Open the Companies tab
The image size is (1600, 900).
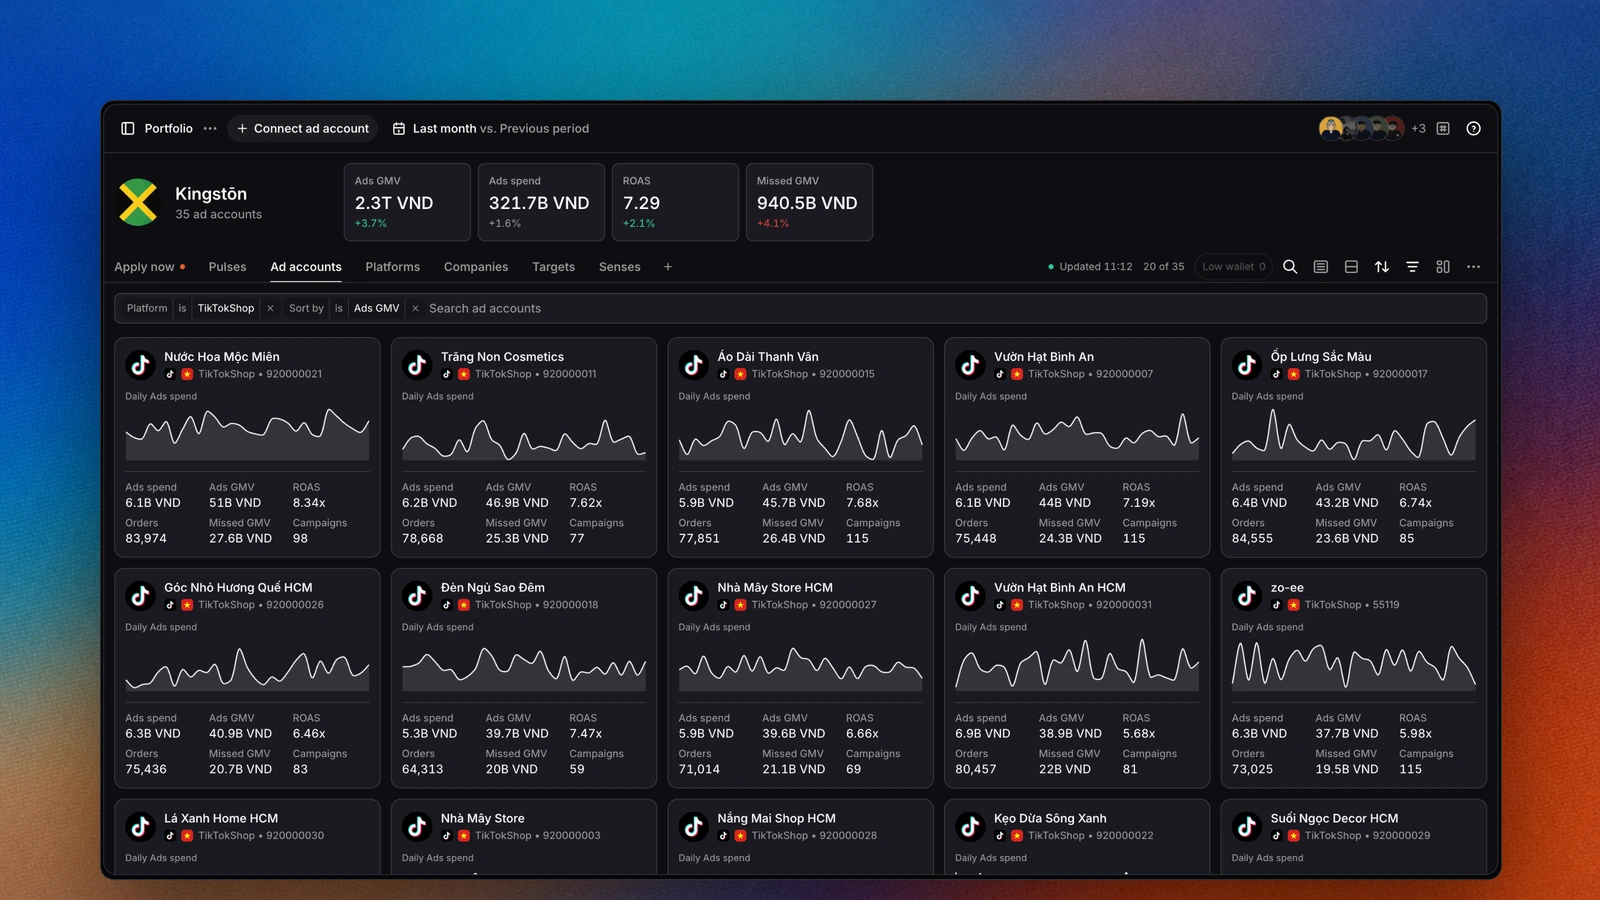[476, 267]
